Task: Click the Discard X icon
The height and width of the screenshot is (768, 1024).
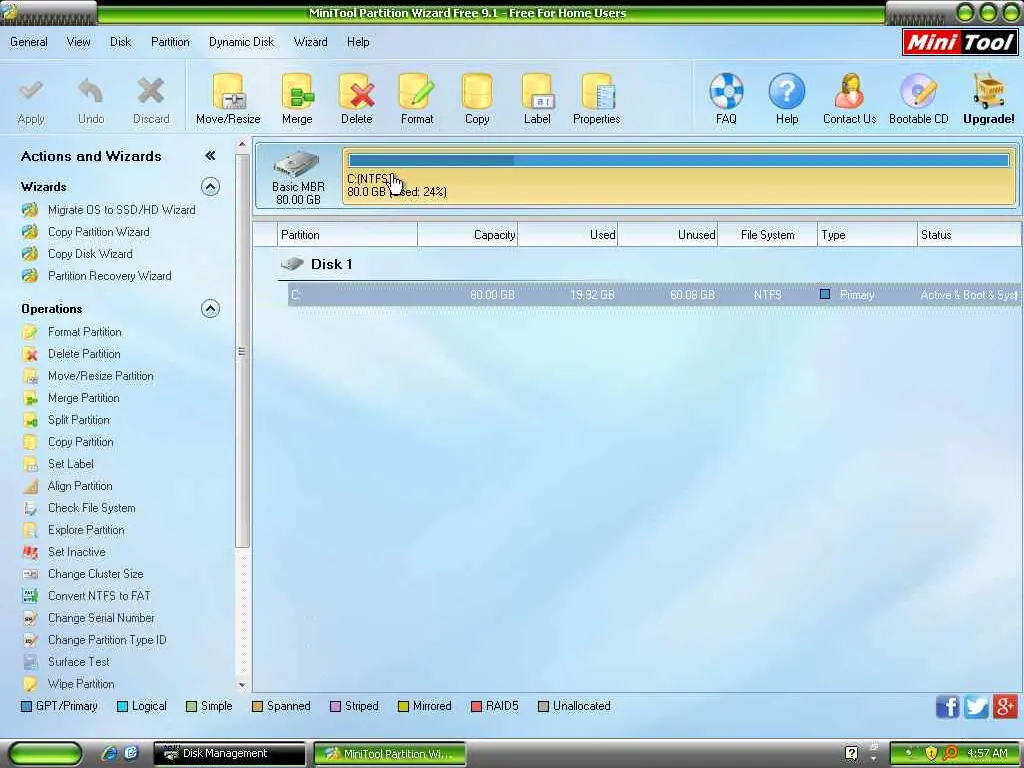Action: (x=151, y=90)
